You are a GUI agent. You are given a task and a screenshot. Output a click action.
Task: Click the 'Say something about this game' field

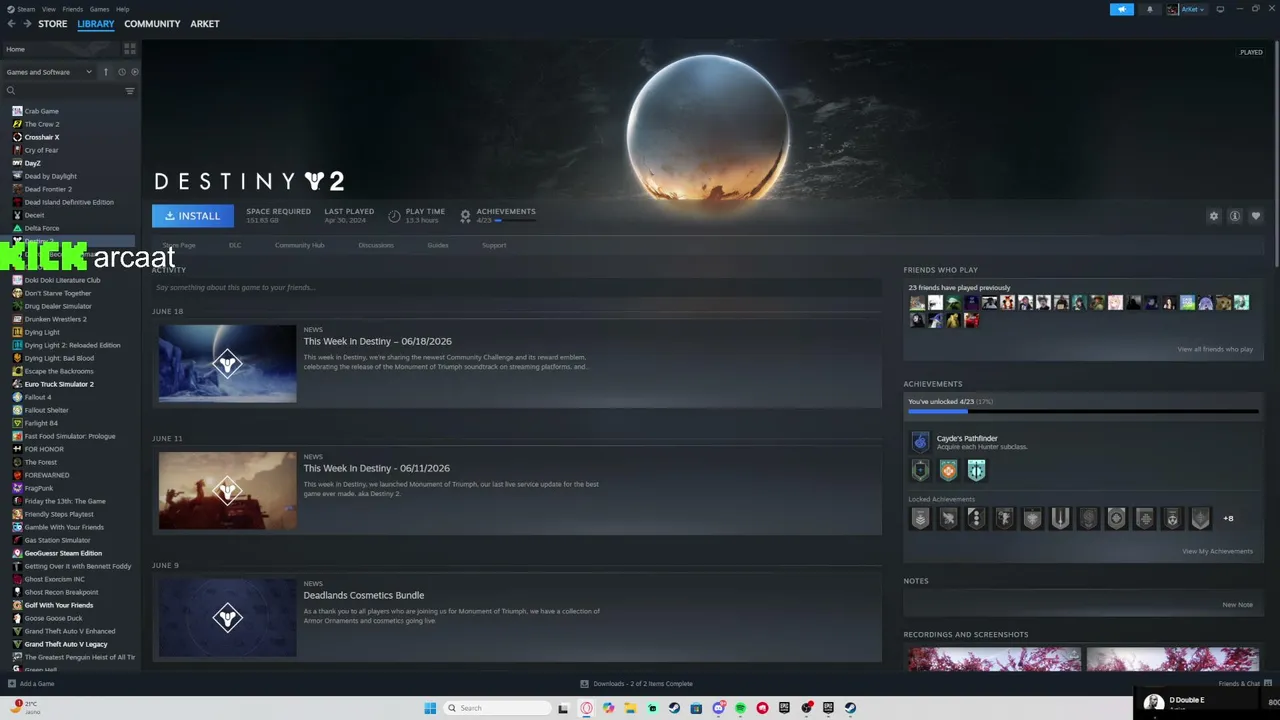[x=517, y=288]
